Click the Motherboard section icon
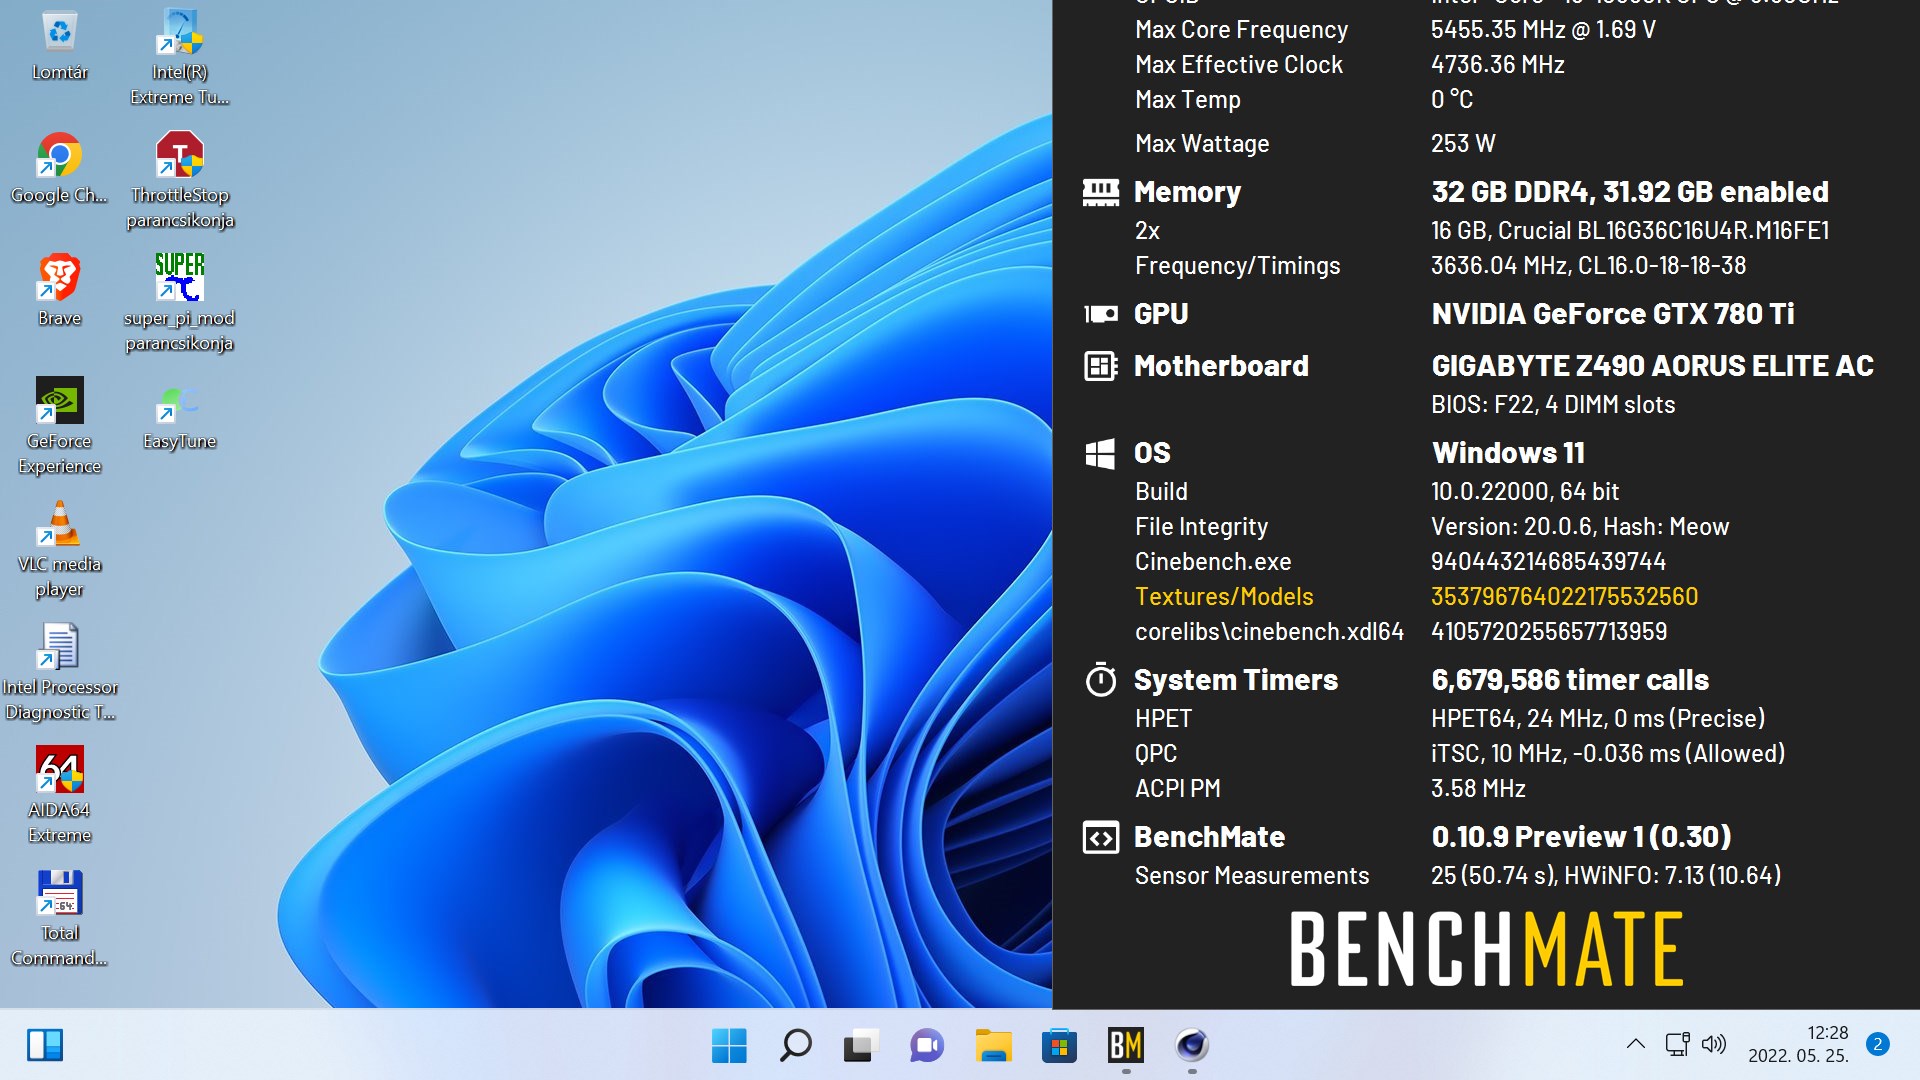 pos(1101,366)
